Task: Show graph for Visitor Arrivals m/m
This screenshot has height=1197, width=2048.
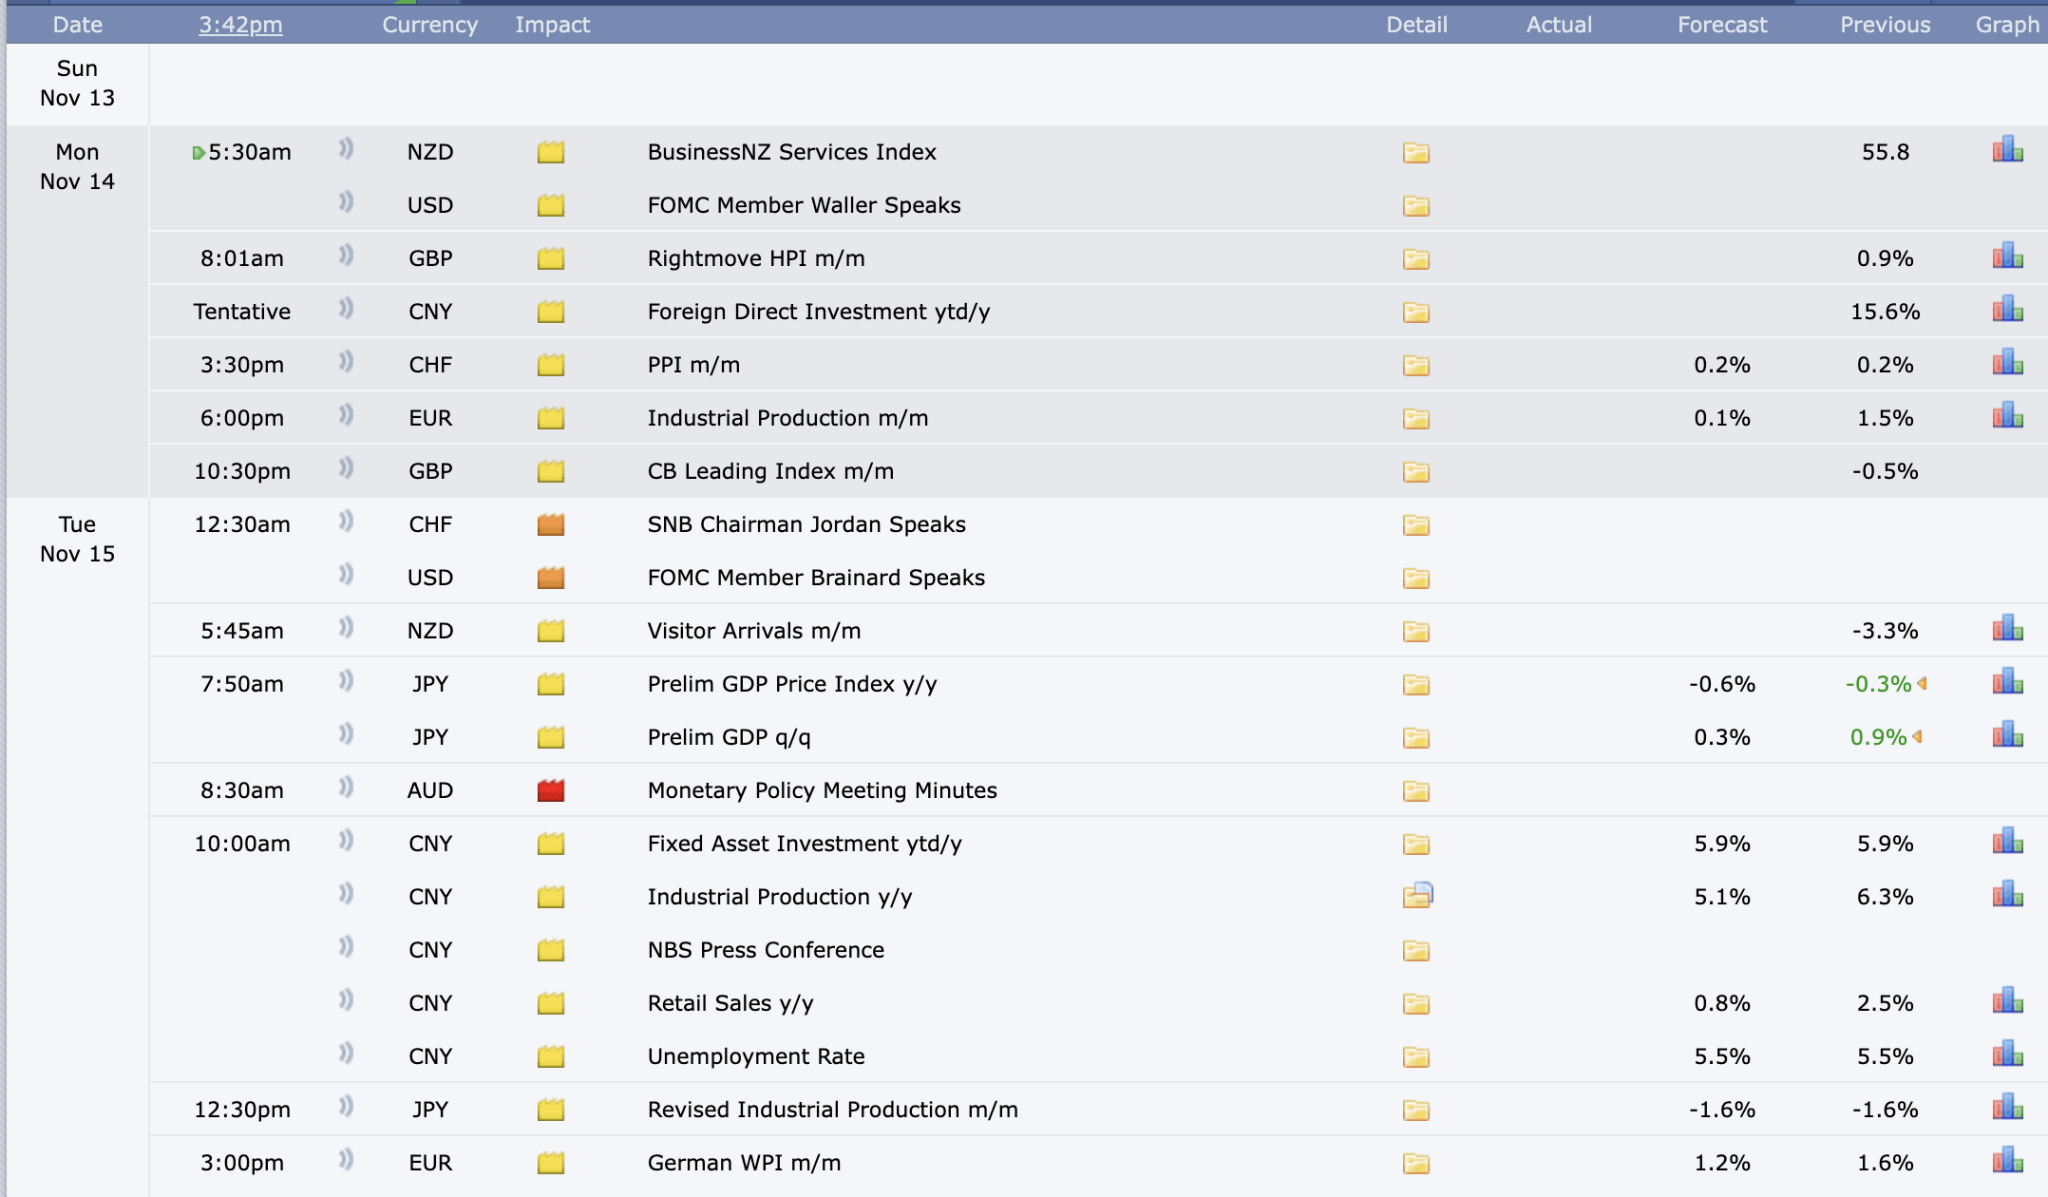Action: pos(2007,628)
